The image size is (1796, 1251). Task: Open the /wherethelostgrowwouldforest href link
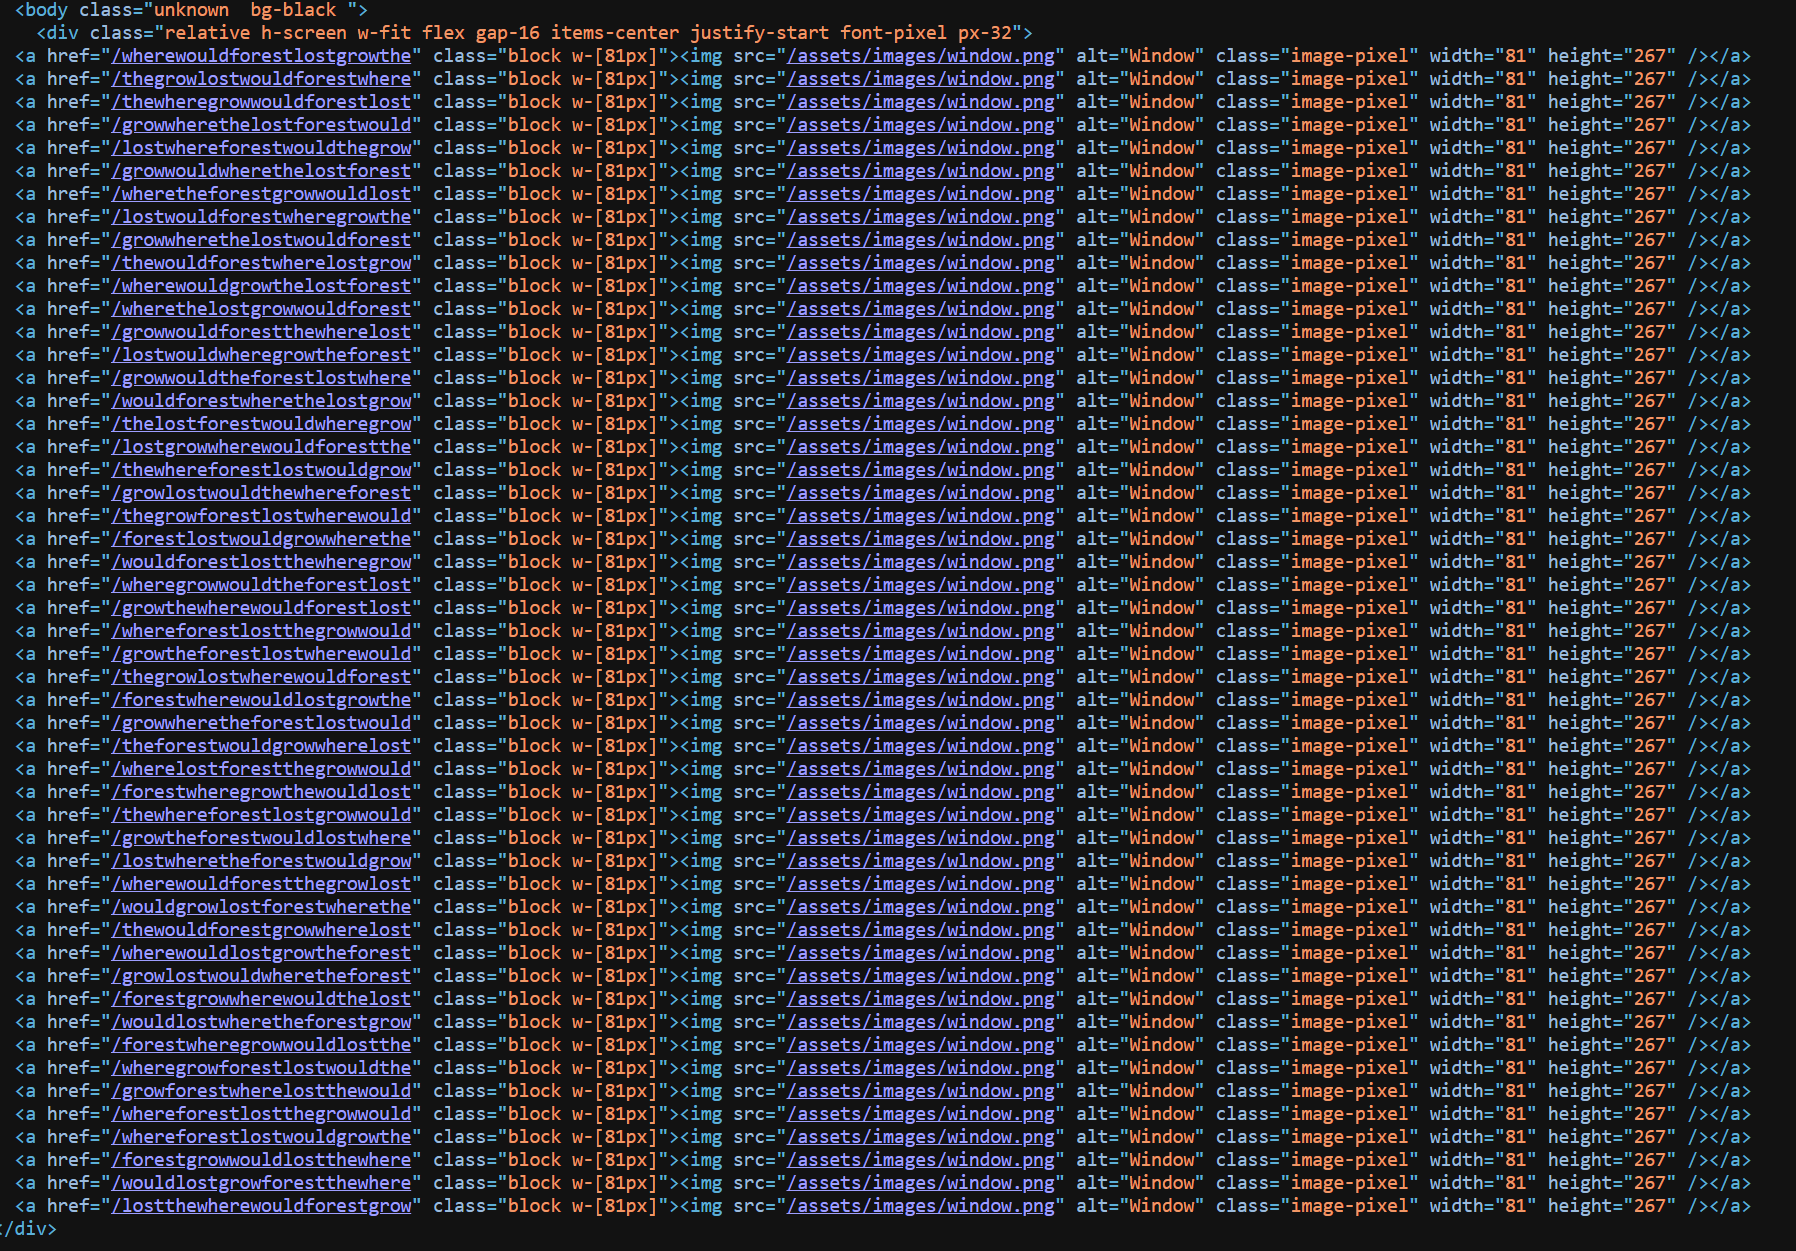click(x=261, y=309)
